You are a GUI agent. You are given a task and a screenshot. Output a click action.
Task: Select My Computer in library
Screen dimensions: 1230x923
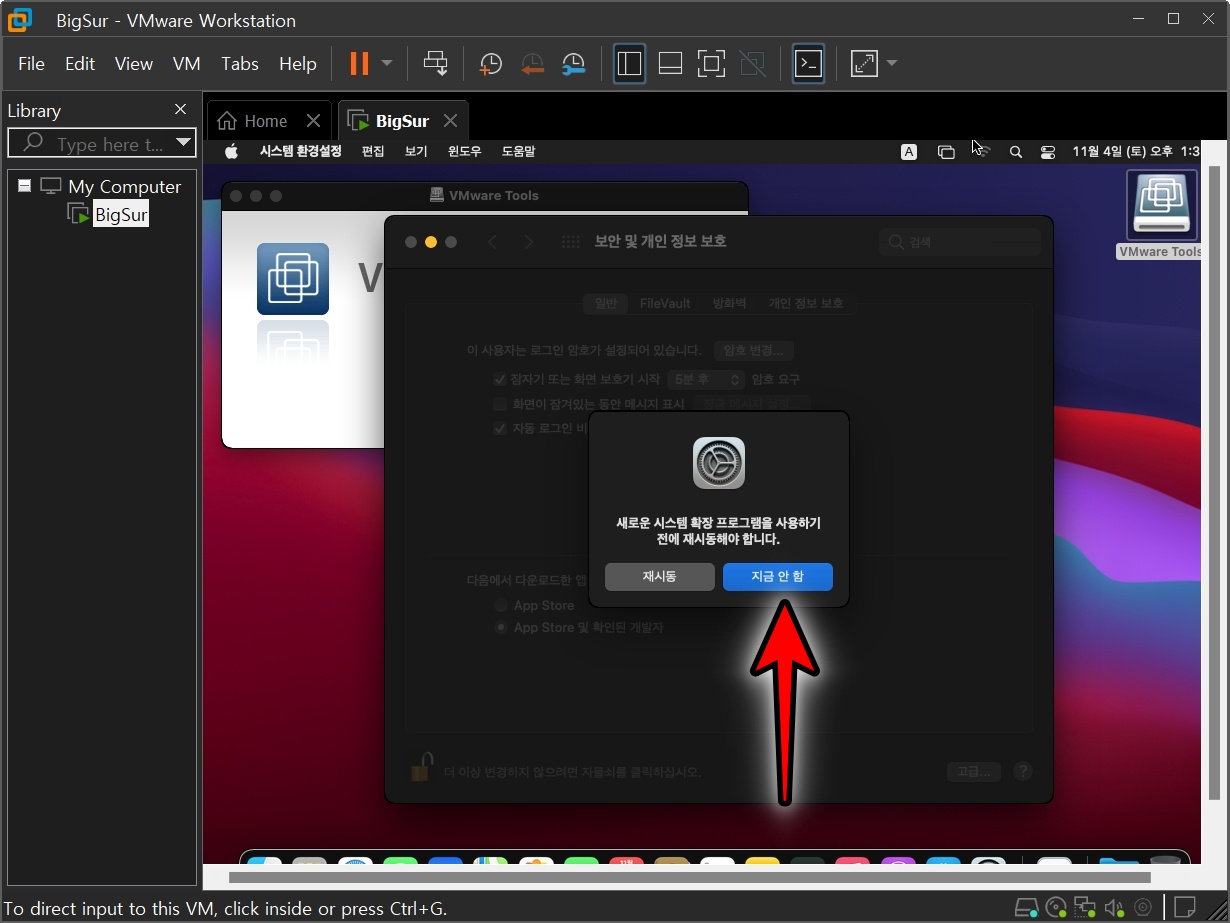click(124, 186)
